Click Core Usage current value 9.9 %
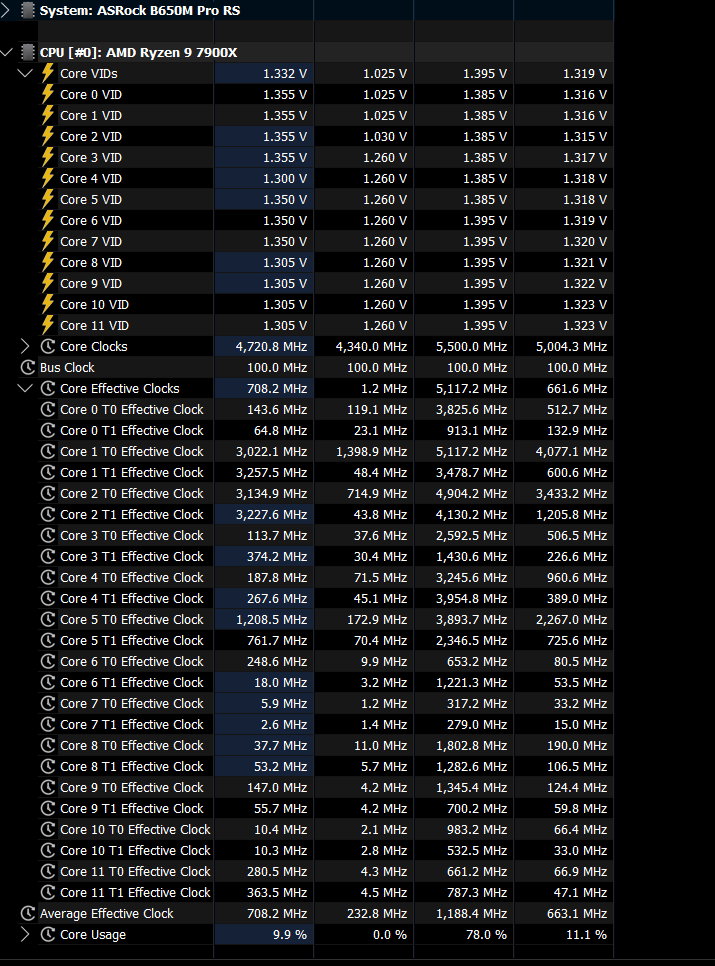Image resolution: width=715 pixels, height=966 pixels. click(290, 934)
